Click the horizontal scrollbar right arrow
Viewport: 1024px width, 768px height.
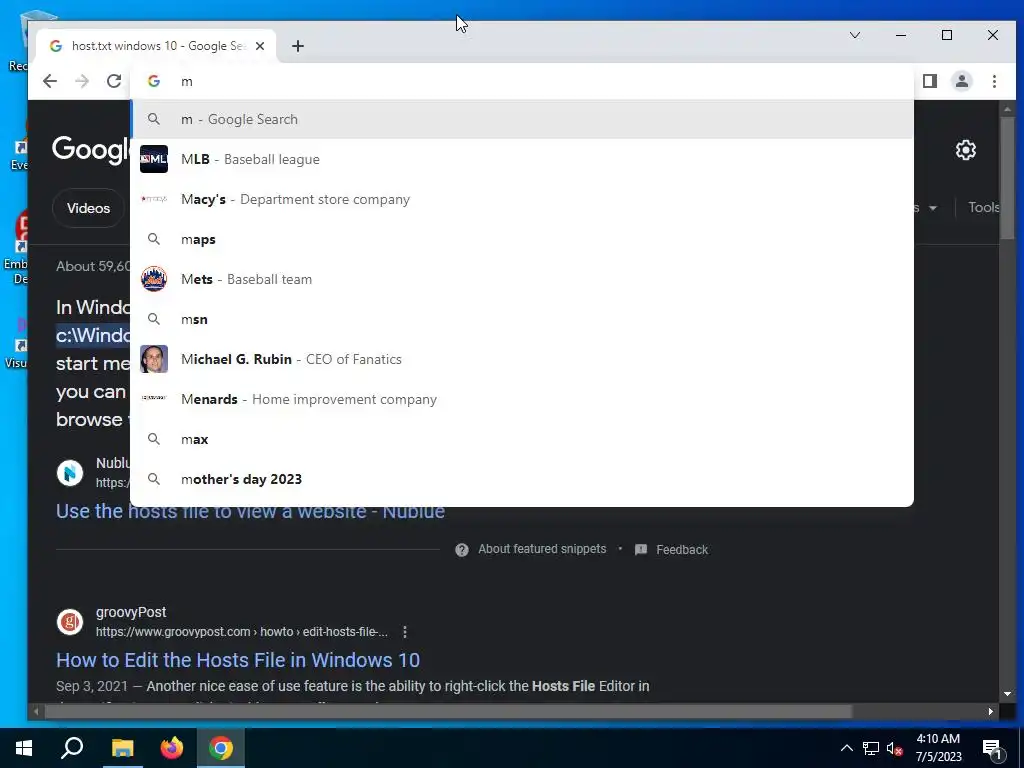pyautogui.click(x=991, y=711)
